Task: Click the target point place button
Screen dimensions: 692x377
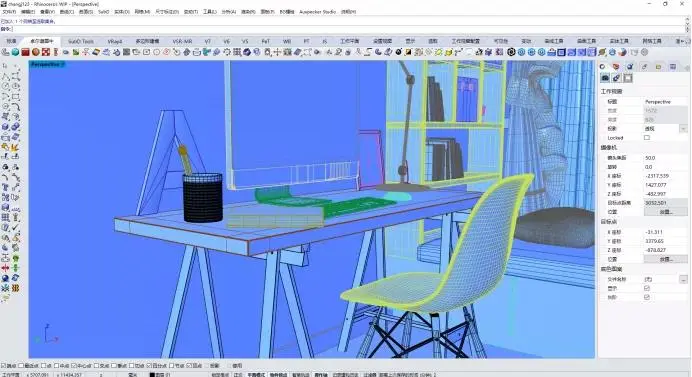Action: click(666, 260)
